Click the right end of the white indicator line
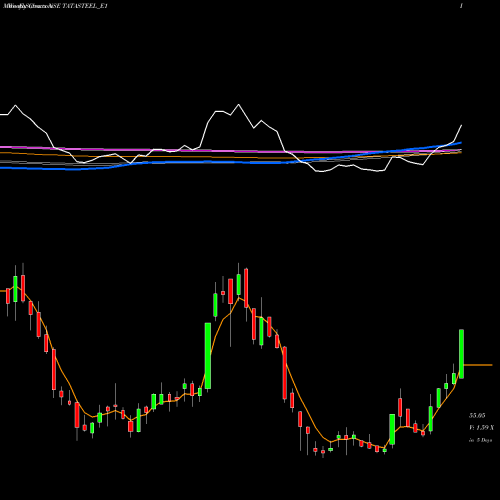The width and height of the screenshot is (500, 500). coord(461,126)
